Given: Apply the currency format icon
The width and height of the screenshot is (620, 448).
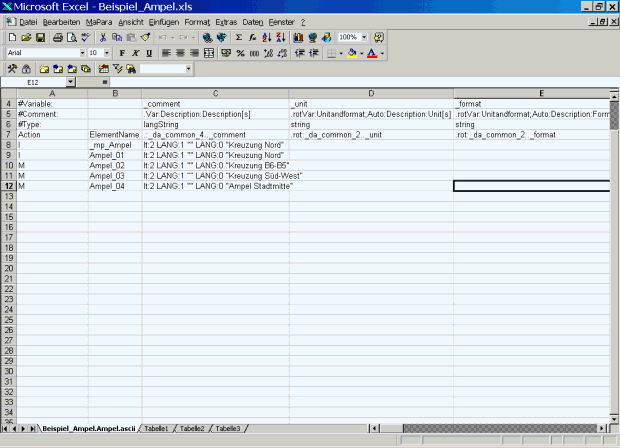Looking at the screenshot, I should click(x=226, y=53).
